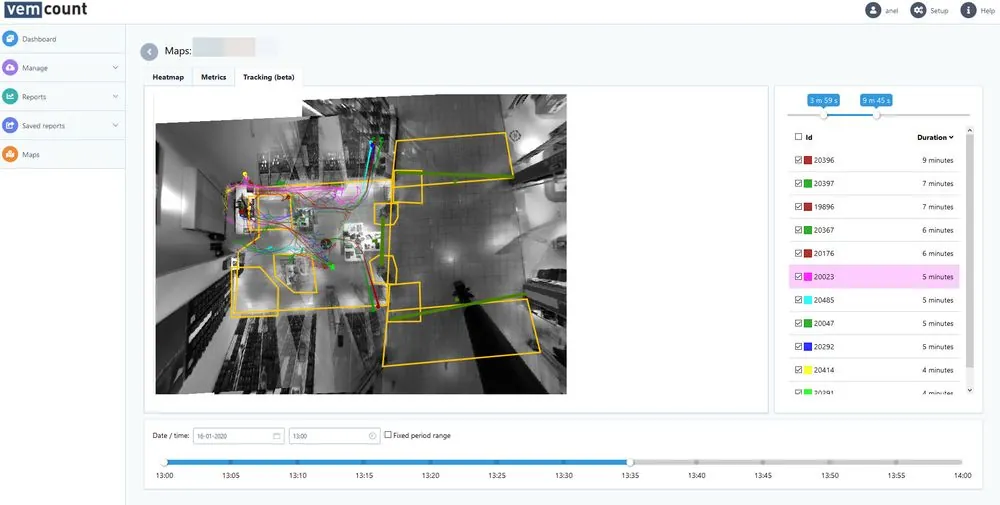Expand the Manage menu chevron
The height and width of the screenshot is (505, 1000).
click(x=115, y=68)
